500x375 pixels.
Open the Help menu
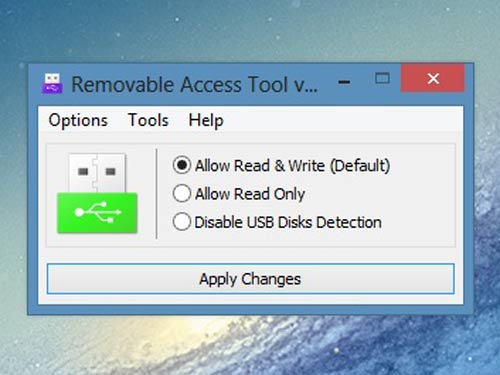(x=206, y=120)
